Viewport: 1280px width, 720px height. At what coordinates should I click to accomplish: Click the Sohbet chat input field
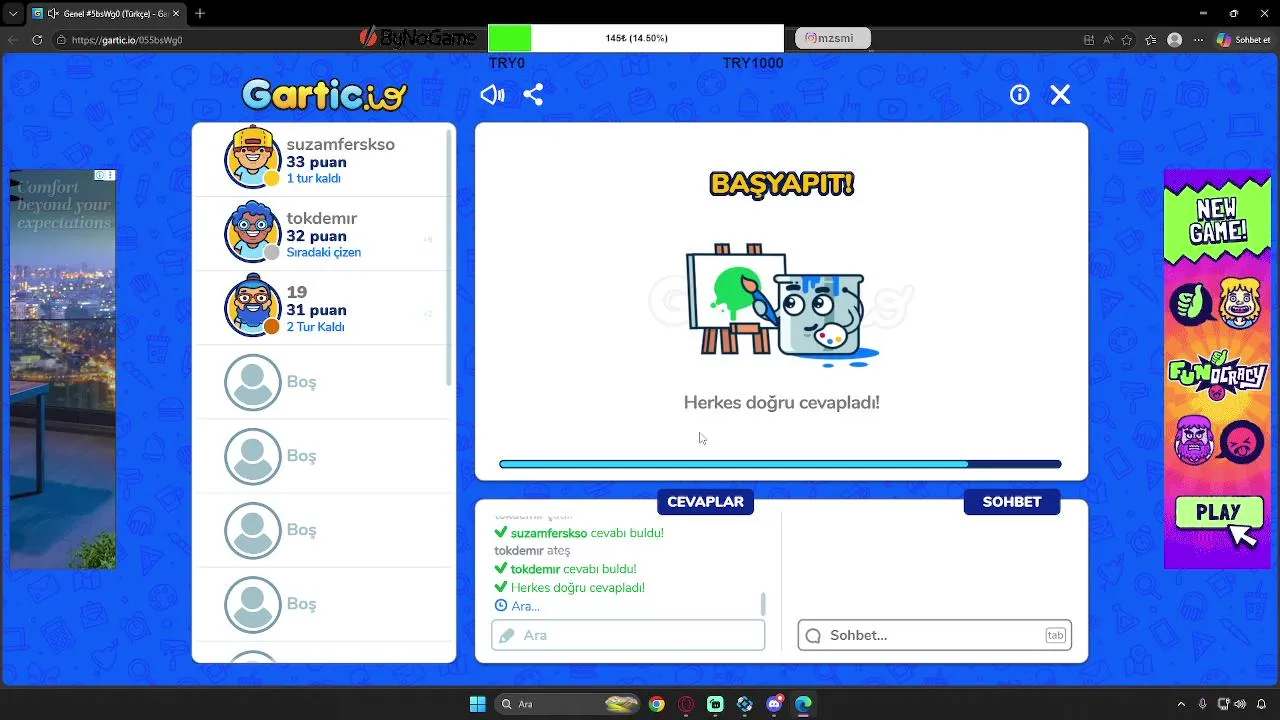935,635
